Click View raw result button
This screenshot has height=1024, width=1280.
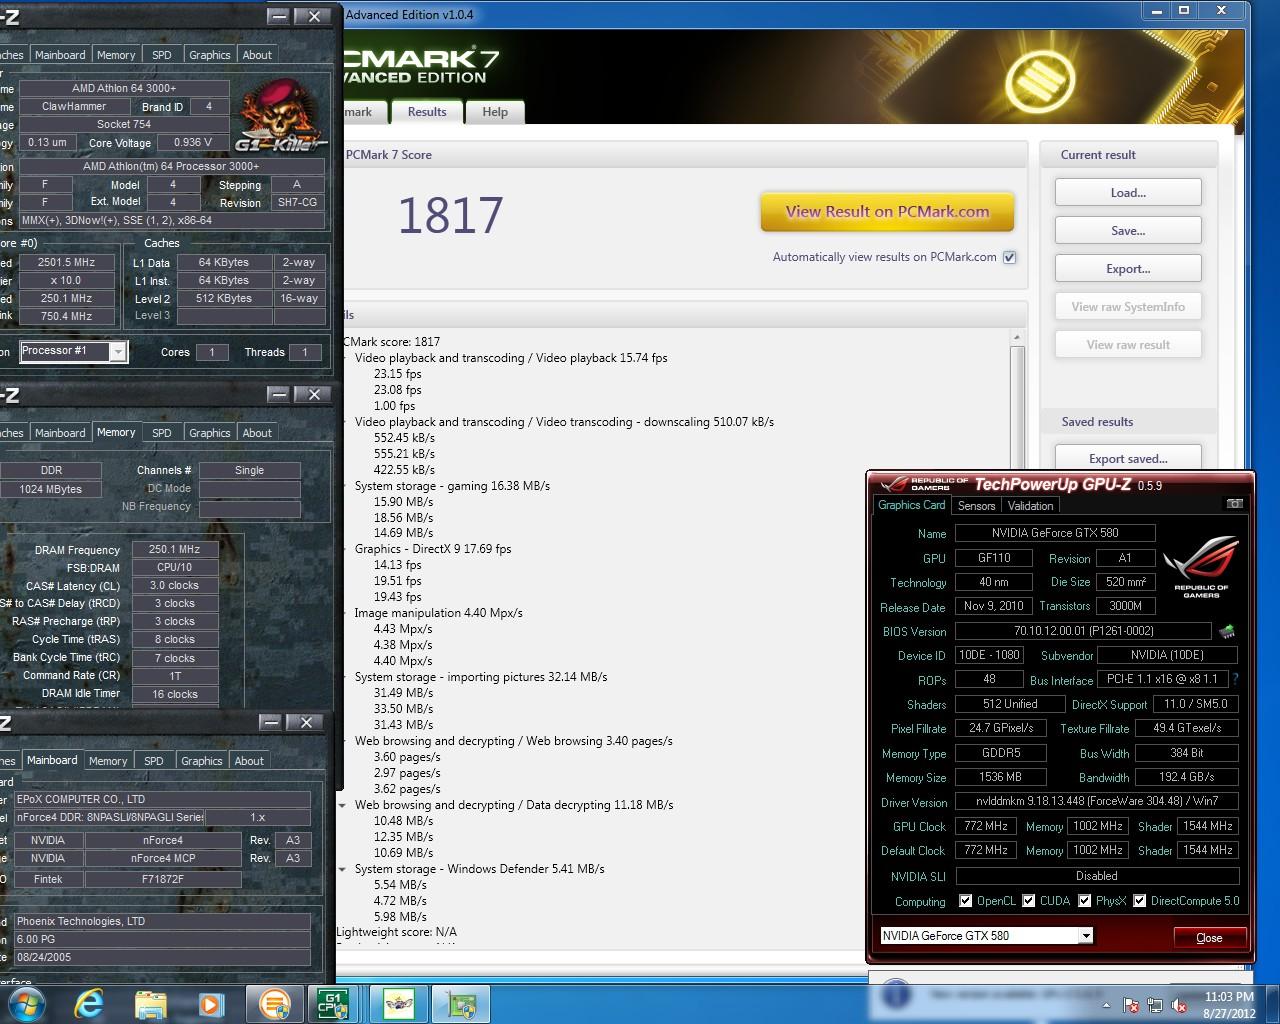pyautogui.click(x=1128, y=345)
